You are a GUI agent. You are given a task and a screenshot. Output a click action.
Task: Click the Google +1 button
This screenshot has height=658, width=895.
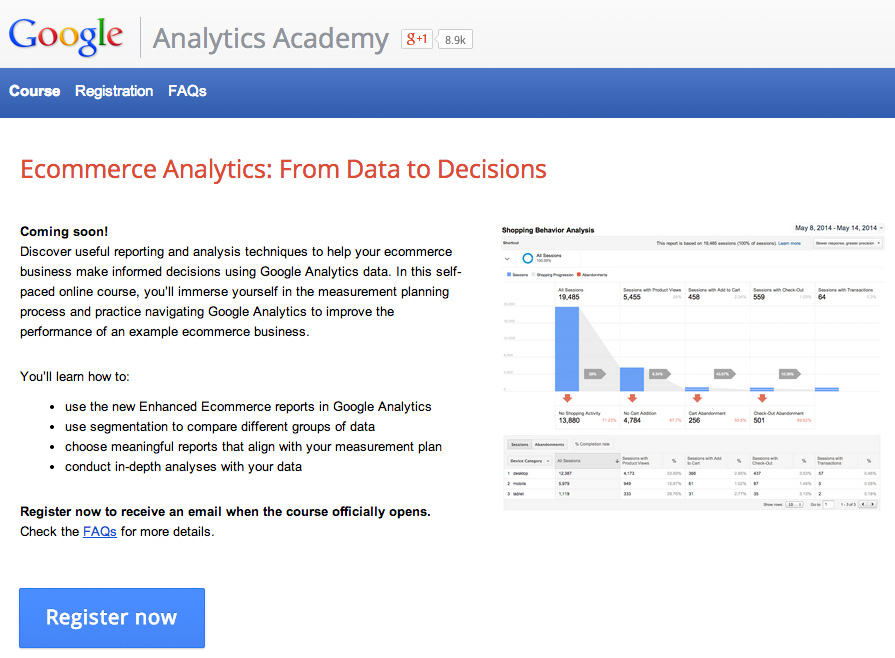(x=416, y=39)
